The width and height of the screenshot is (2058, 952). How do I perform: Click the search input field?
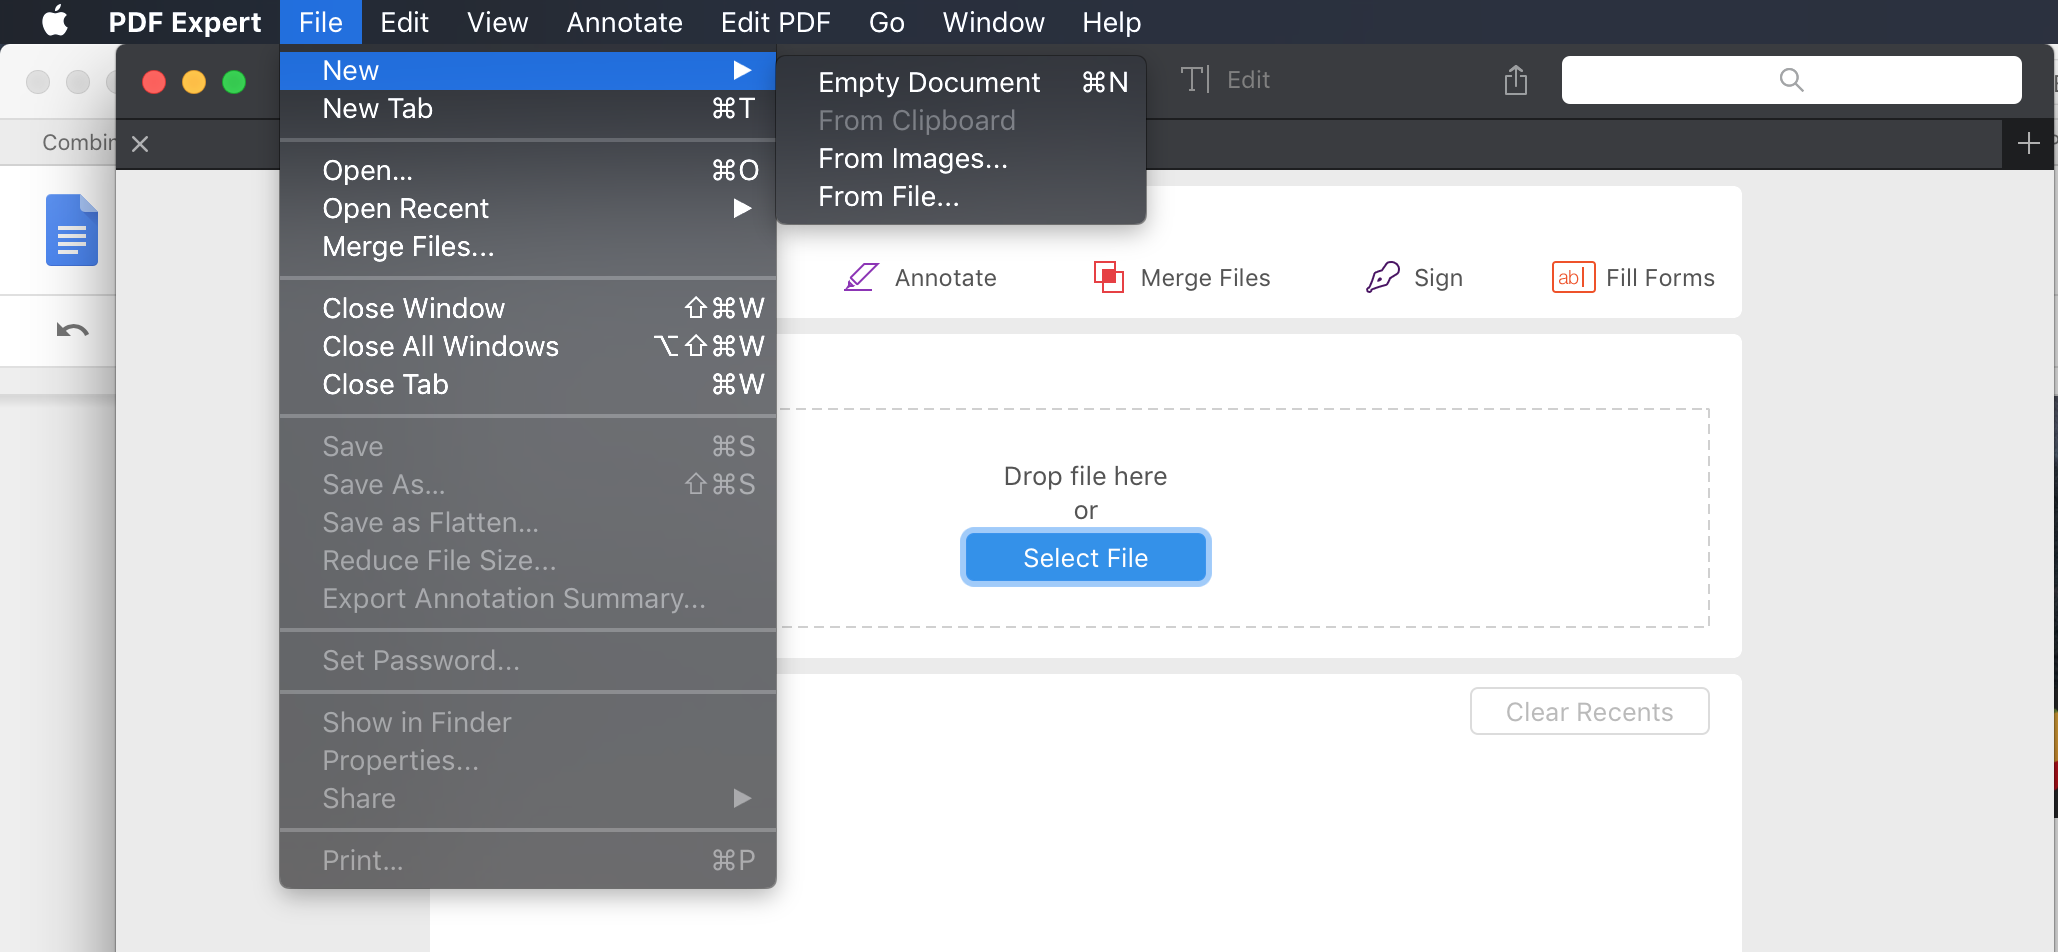pos(1790,80)
